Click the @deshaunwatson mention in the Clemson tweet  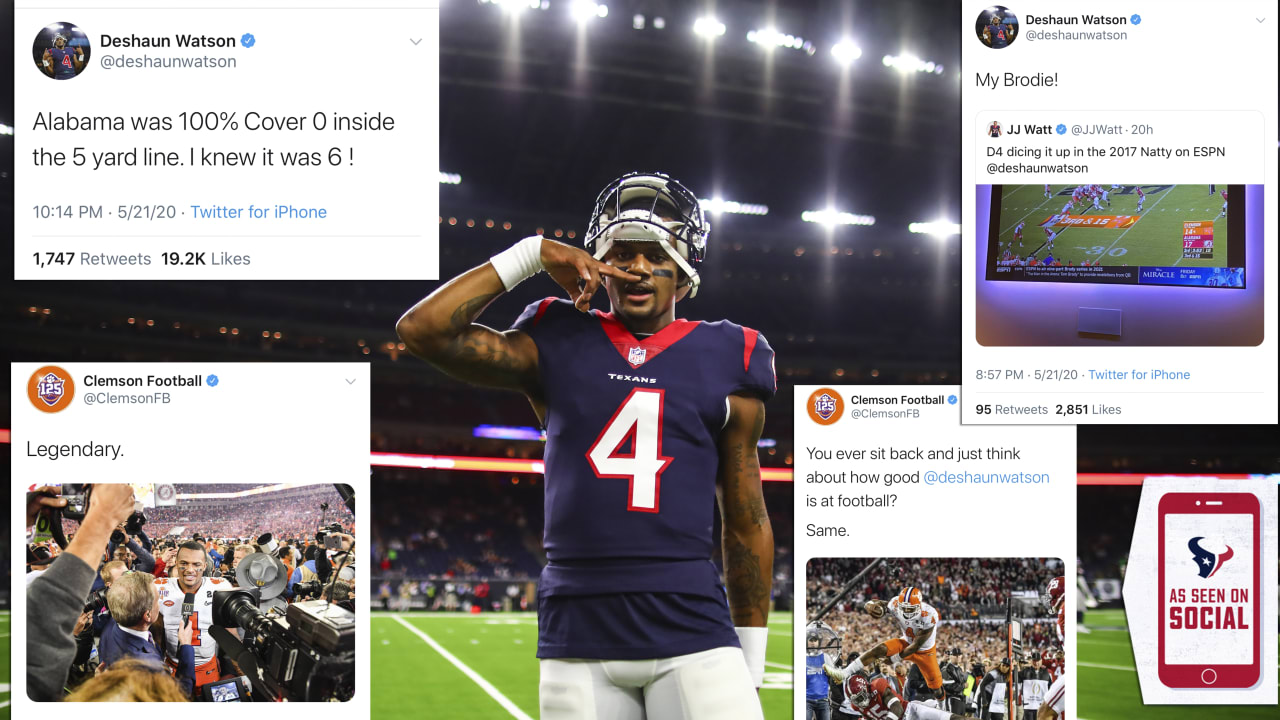click(986, 477)
